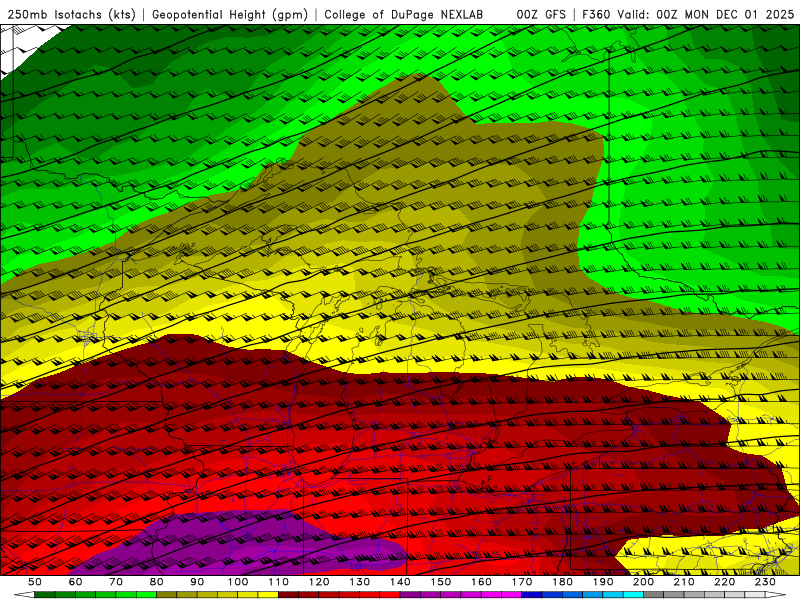The height and width of the screenshot is (600, 800).
Task: Click the '160' value on the color scale
Action: pyautogui.click(x=481, y=582)
